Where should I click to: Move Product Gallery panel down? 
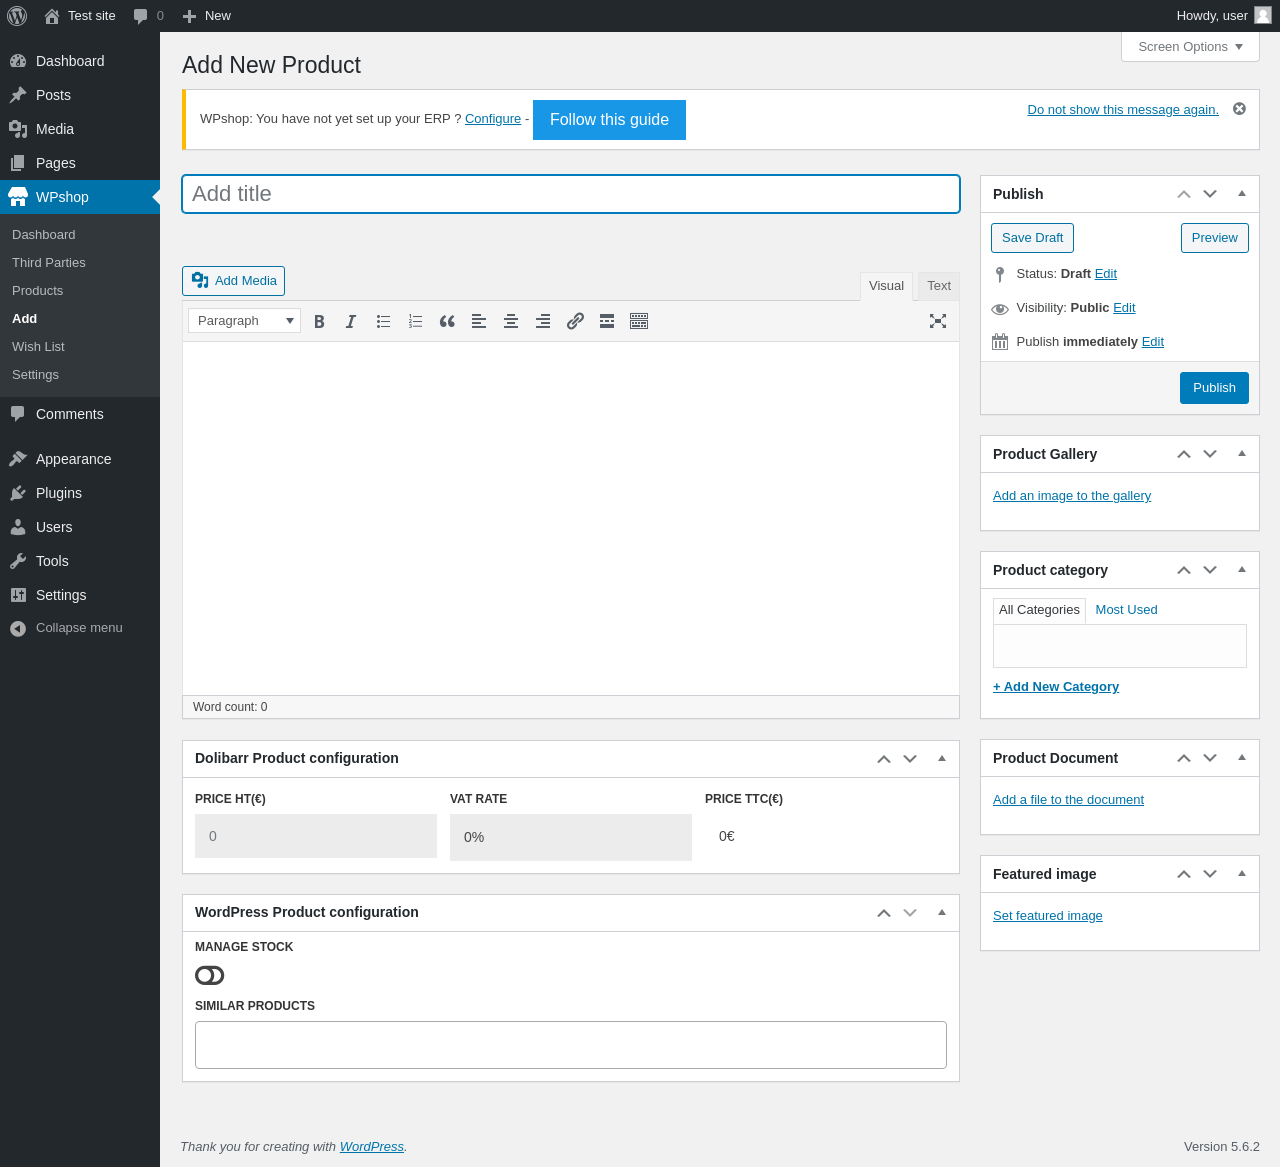click(x=1210, y=454)
